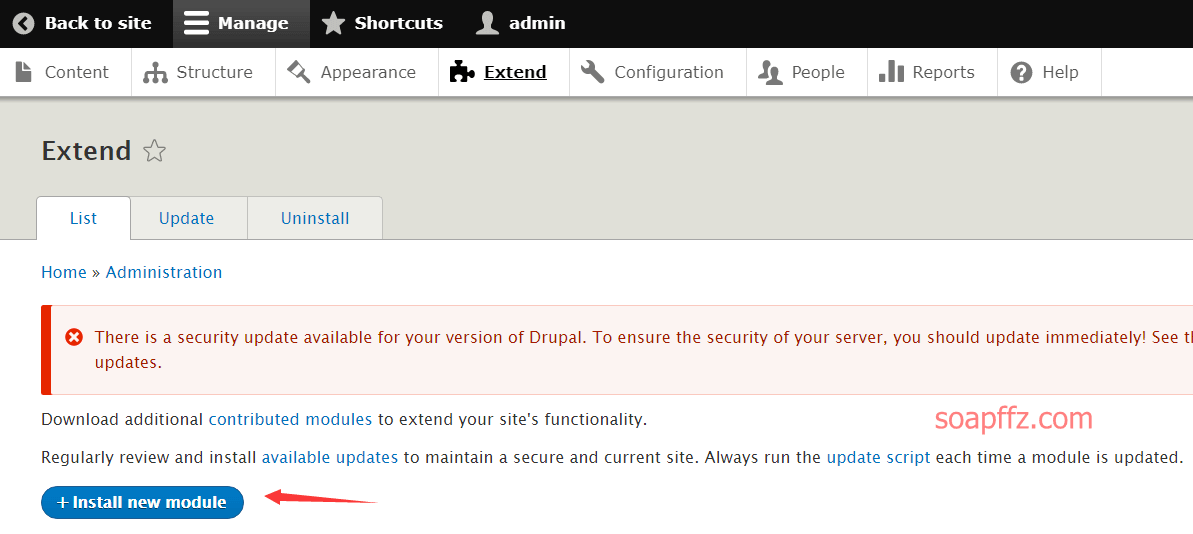
Task: Open Reports via the bar chart icon
Action: point(891,72)
